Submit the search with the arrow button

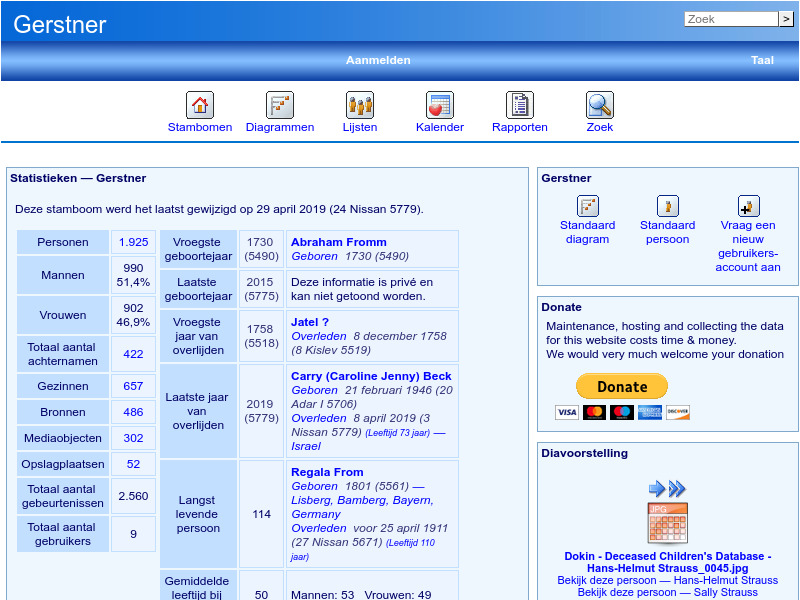tap(786, 19)
